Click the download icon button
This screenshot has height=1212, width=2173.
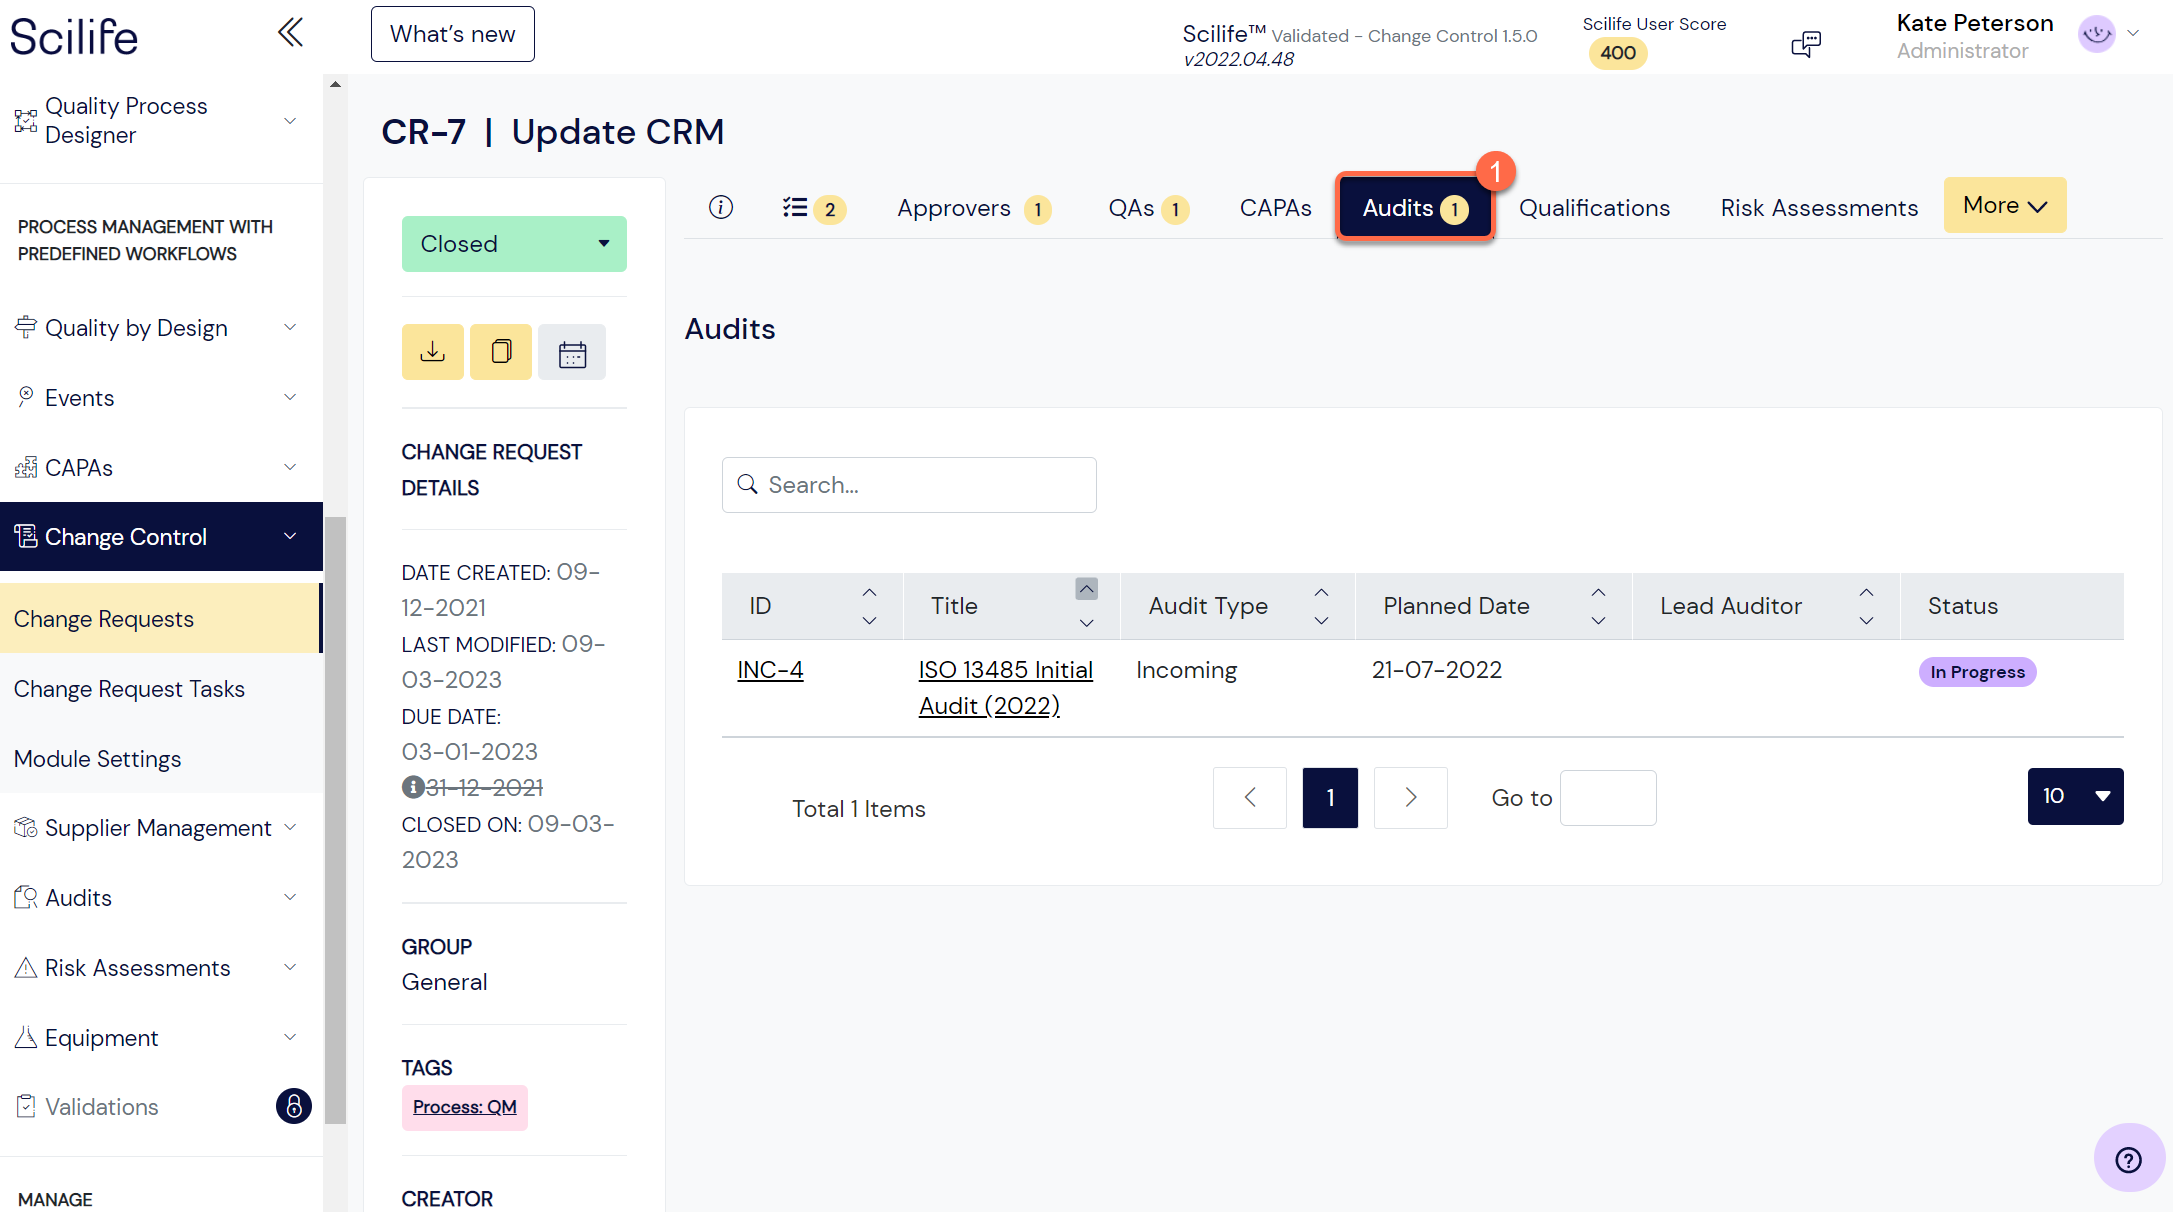point(433,352)
